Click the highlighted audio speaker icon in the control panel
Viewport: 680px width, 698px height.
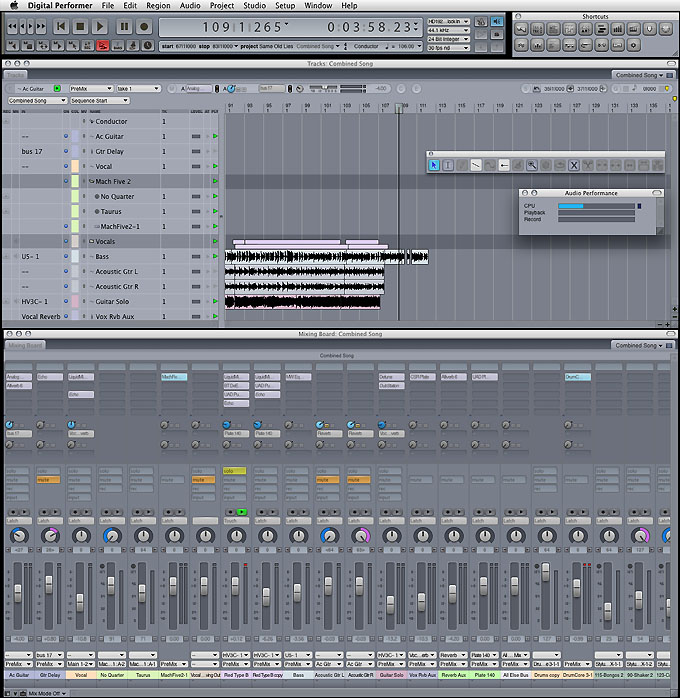click(497, 21)
